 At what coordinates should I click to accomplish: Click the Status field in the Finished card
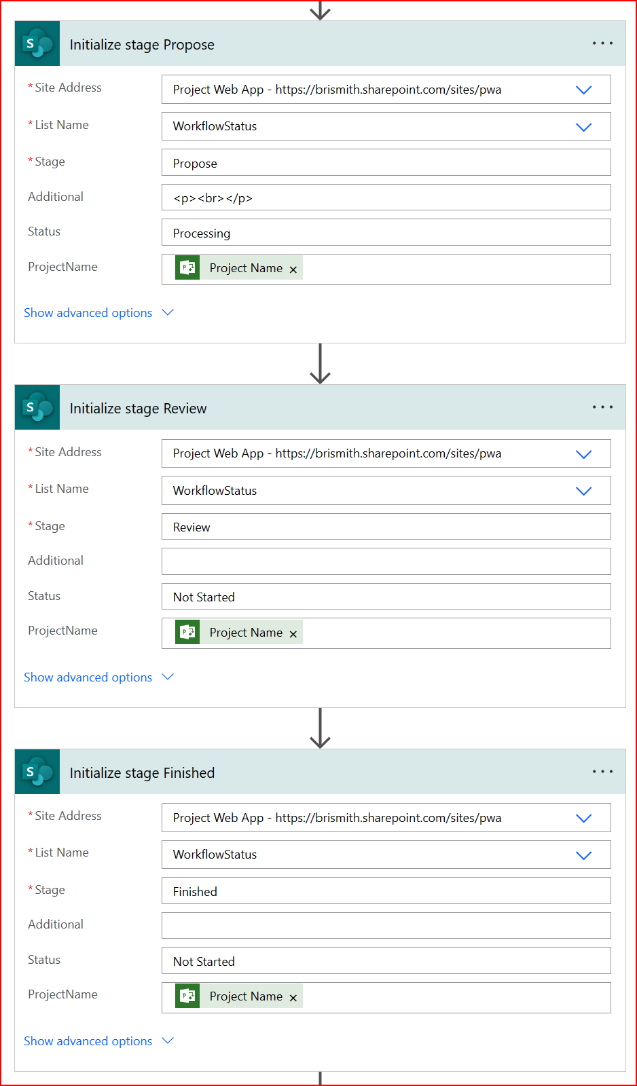pos(386,961)
